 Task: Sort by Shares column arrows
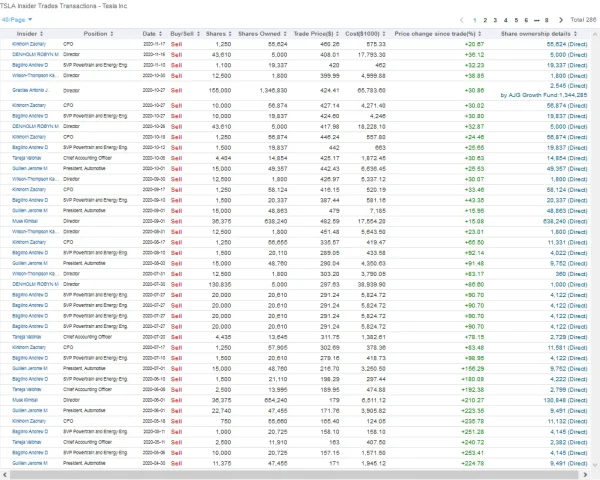pos(230,34)
